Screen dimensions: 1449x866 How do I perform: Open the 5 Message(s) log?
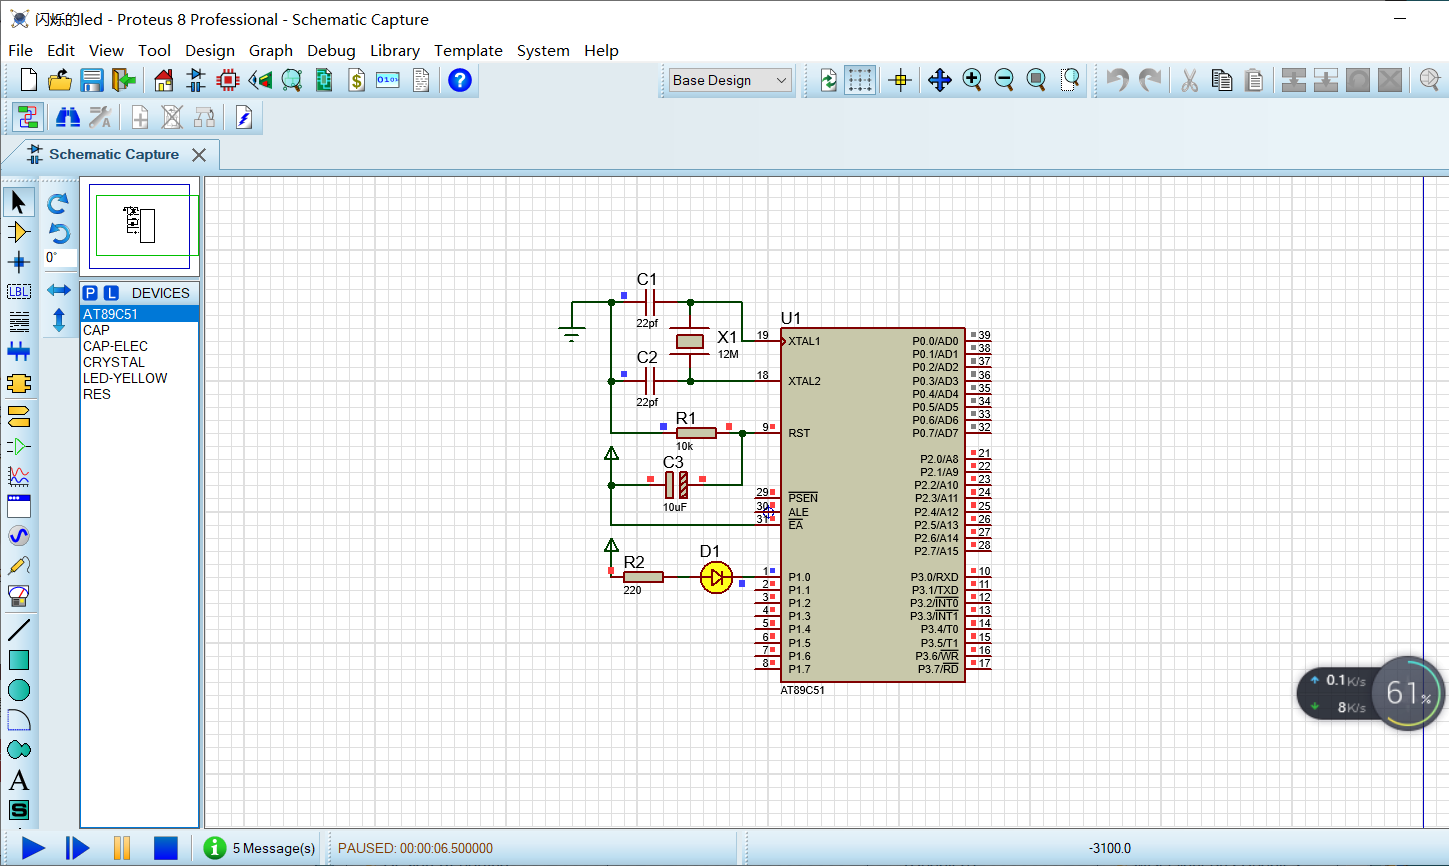point(260,848)
